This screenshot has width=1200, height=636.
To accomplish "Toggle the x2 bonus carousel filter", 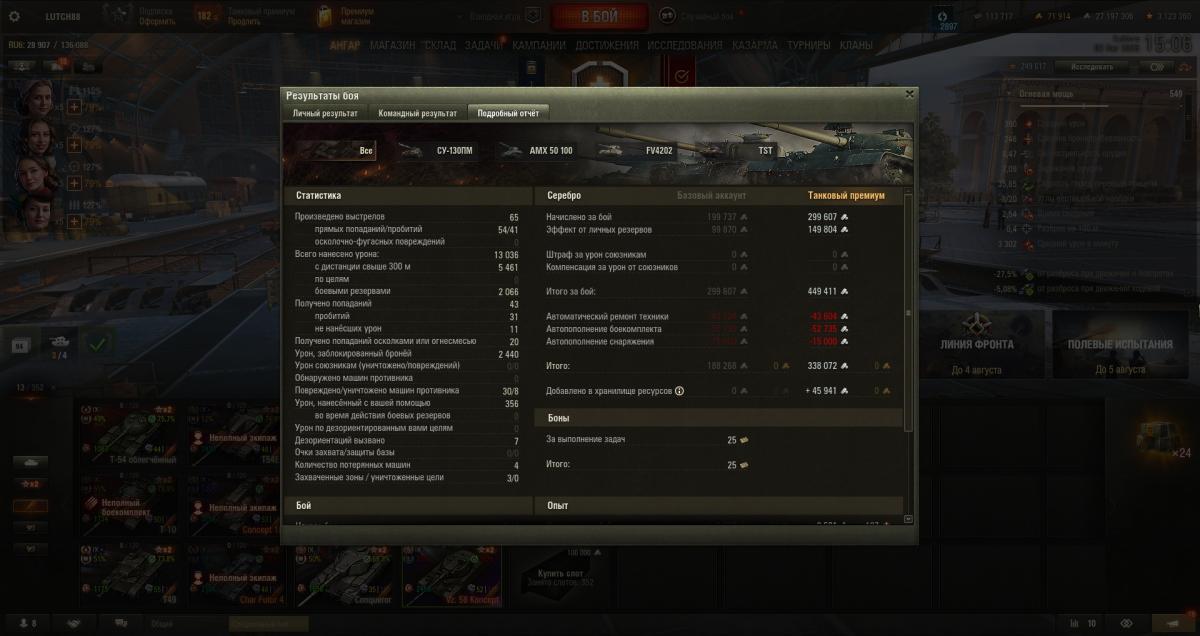I will point(30,485).
